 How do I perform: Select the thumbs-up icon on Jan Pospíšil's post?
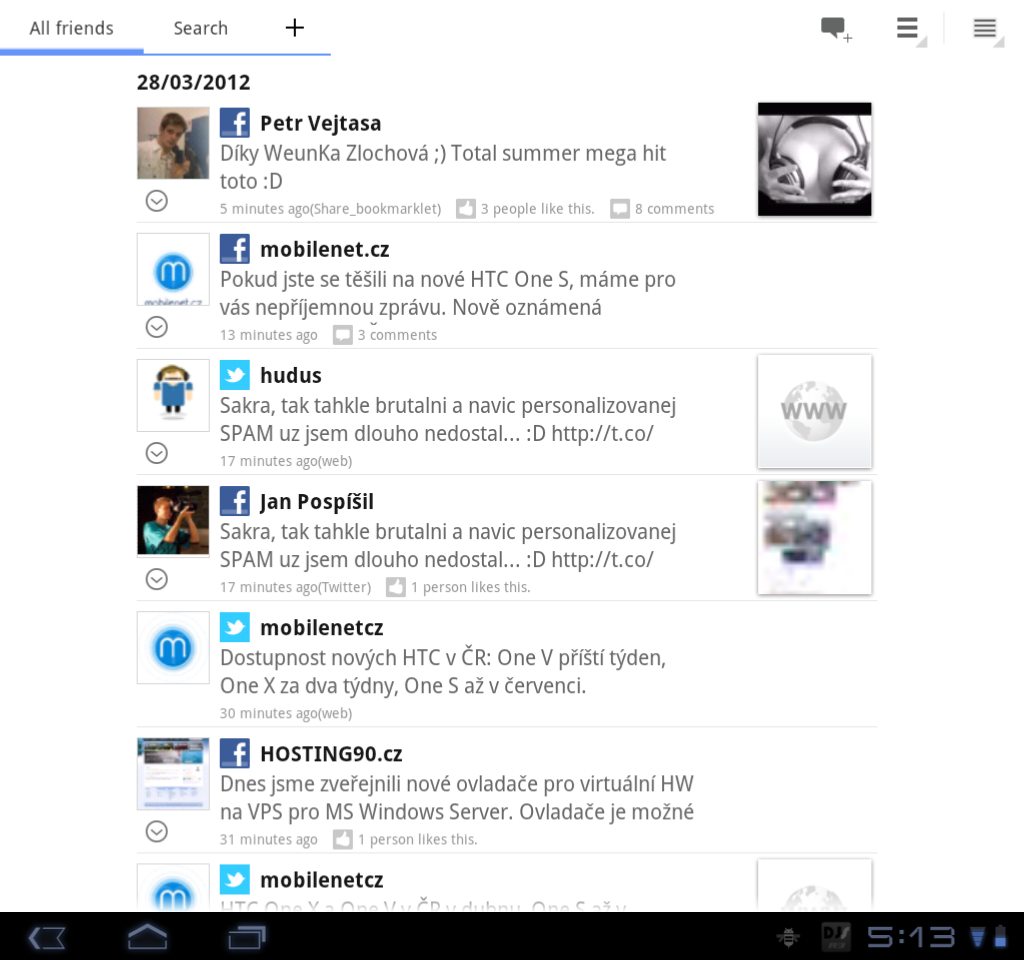click(396, 587)
